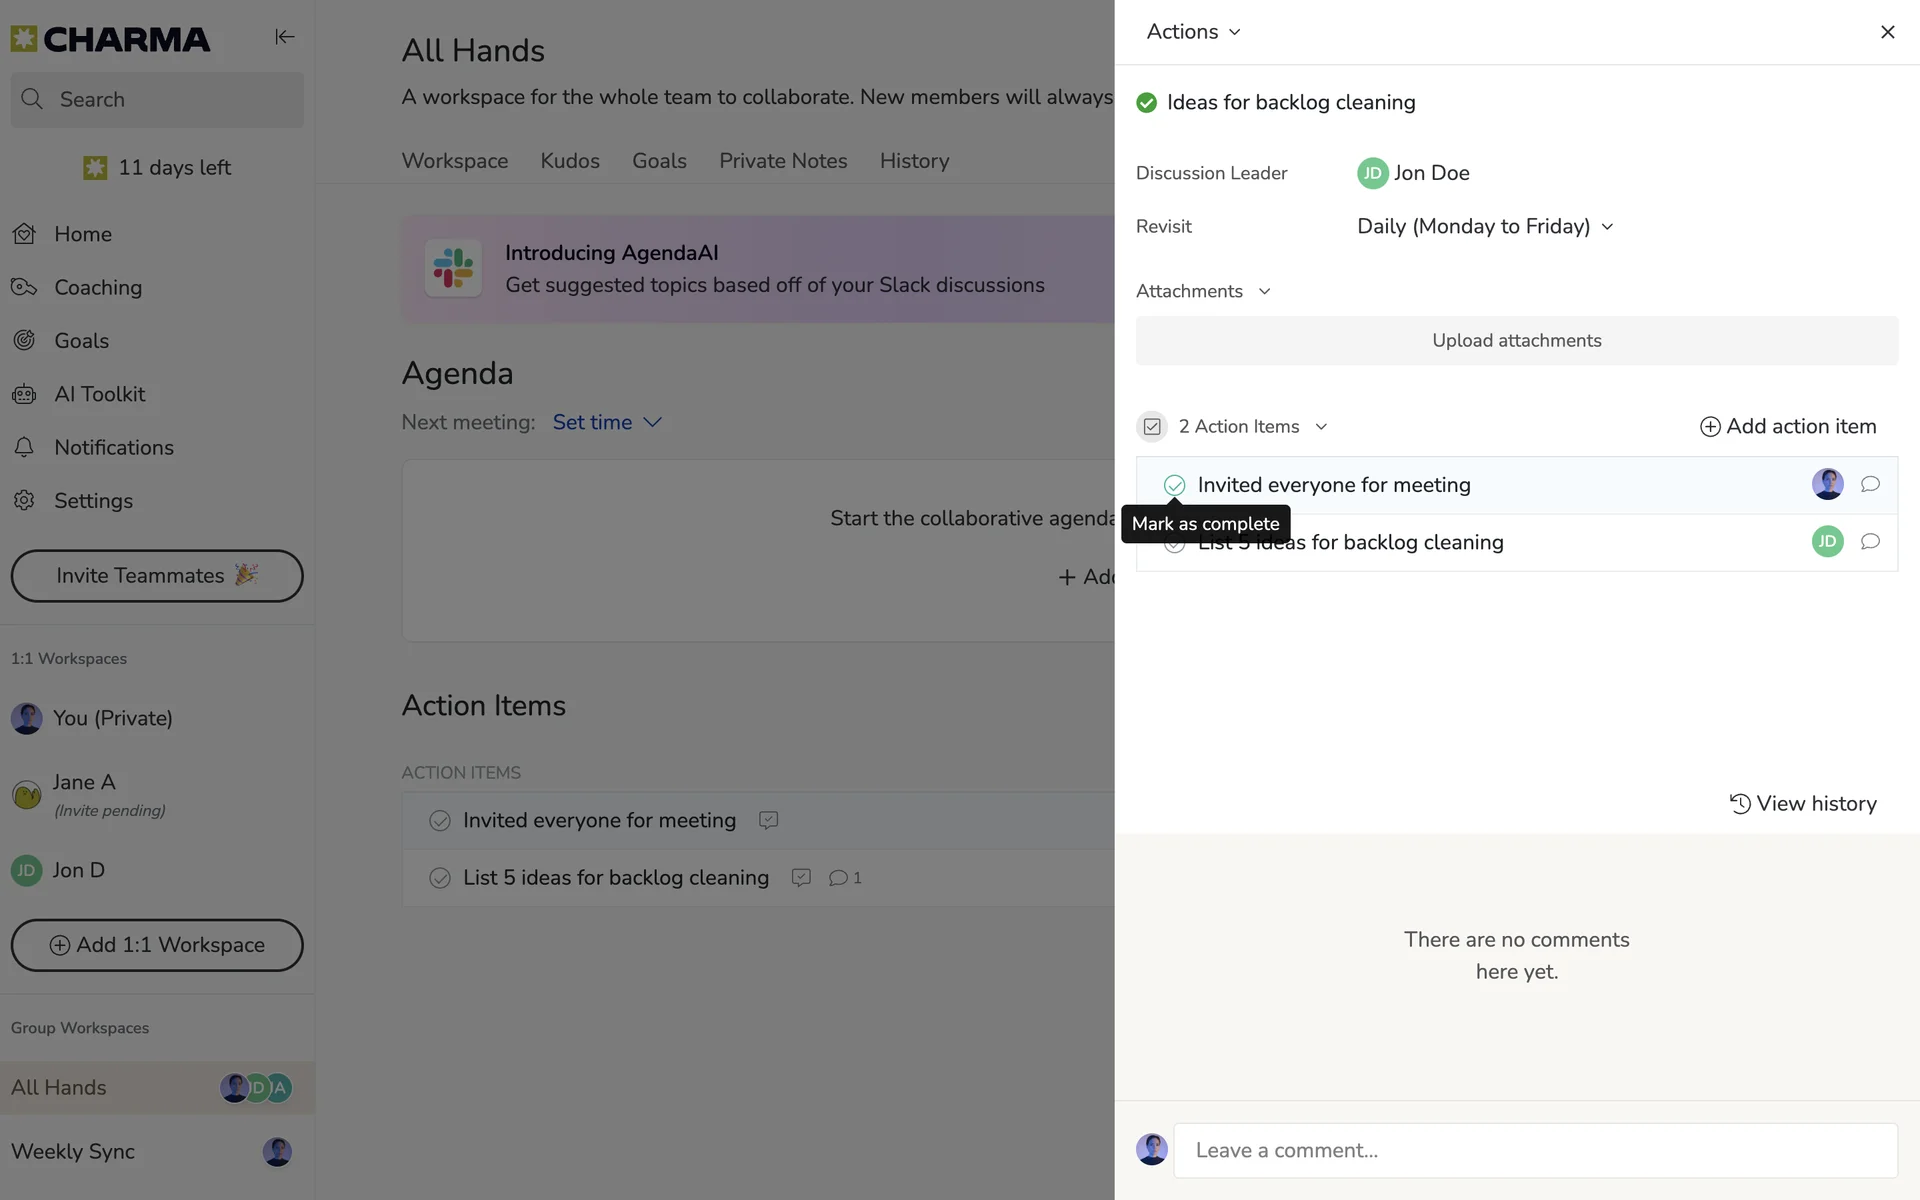This screenshot has height=1200, width=1920.
Task: Toggle green check on Ideas for backlog cleaning
Action: (x=1147, y=103)
